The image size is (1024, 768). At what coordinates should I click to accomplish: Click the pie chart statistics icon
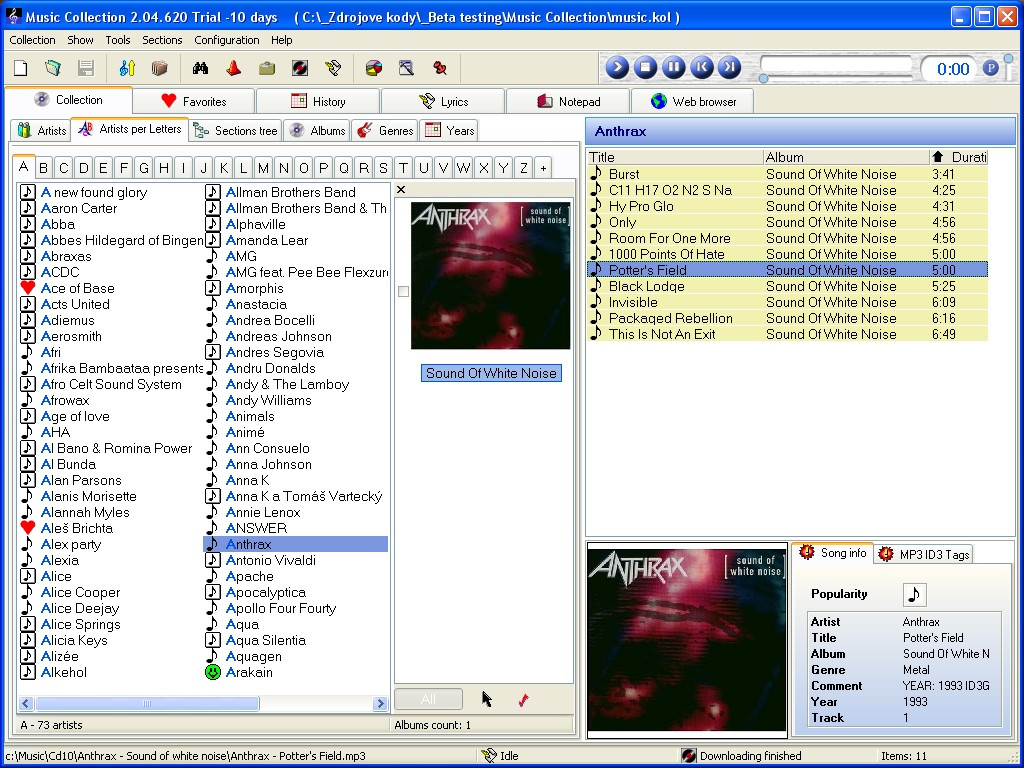coord(374,68)
